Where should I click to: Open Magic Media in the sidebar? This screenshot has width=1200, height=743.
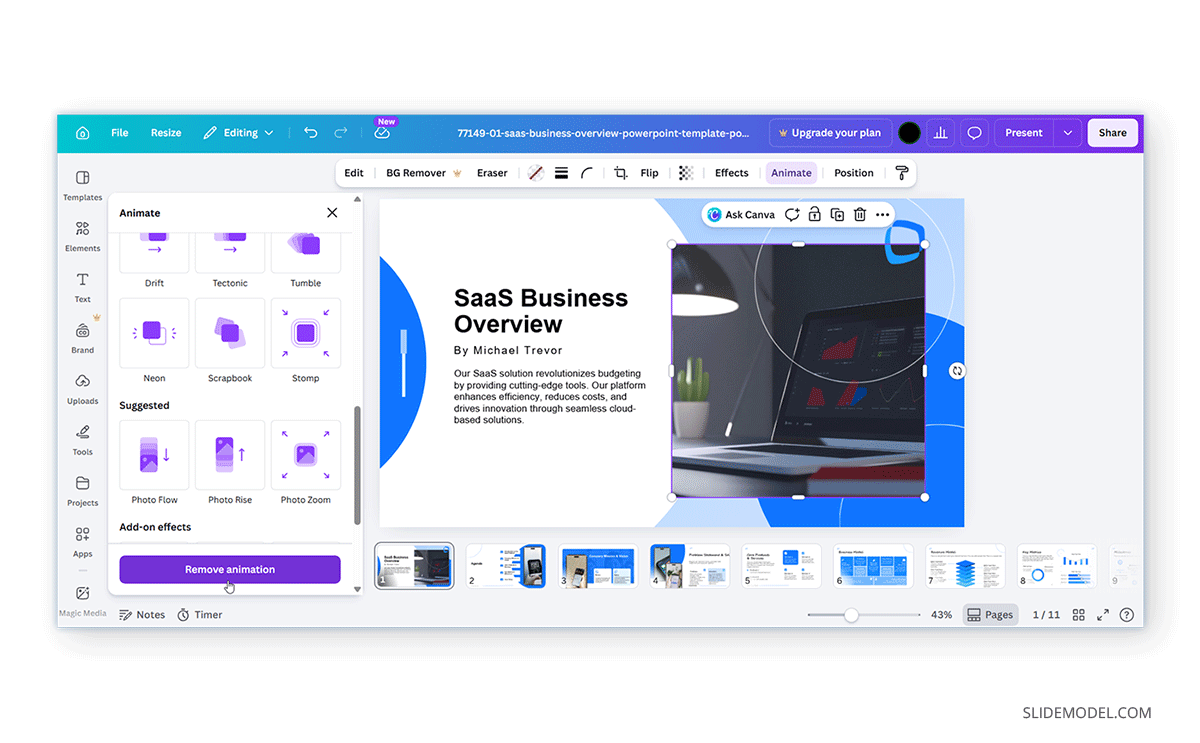(83, 601)
